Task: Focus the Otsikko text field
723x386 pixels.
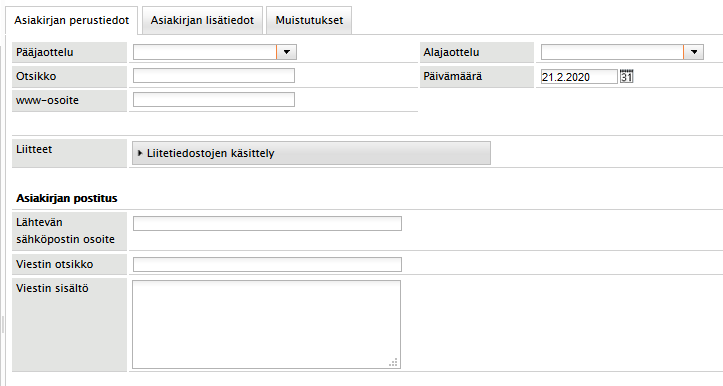Action: click(214, 76)
